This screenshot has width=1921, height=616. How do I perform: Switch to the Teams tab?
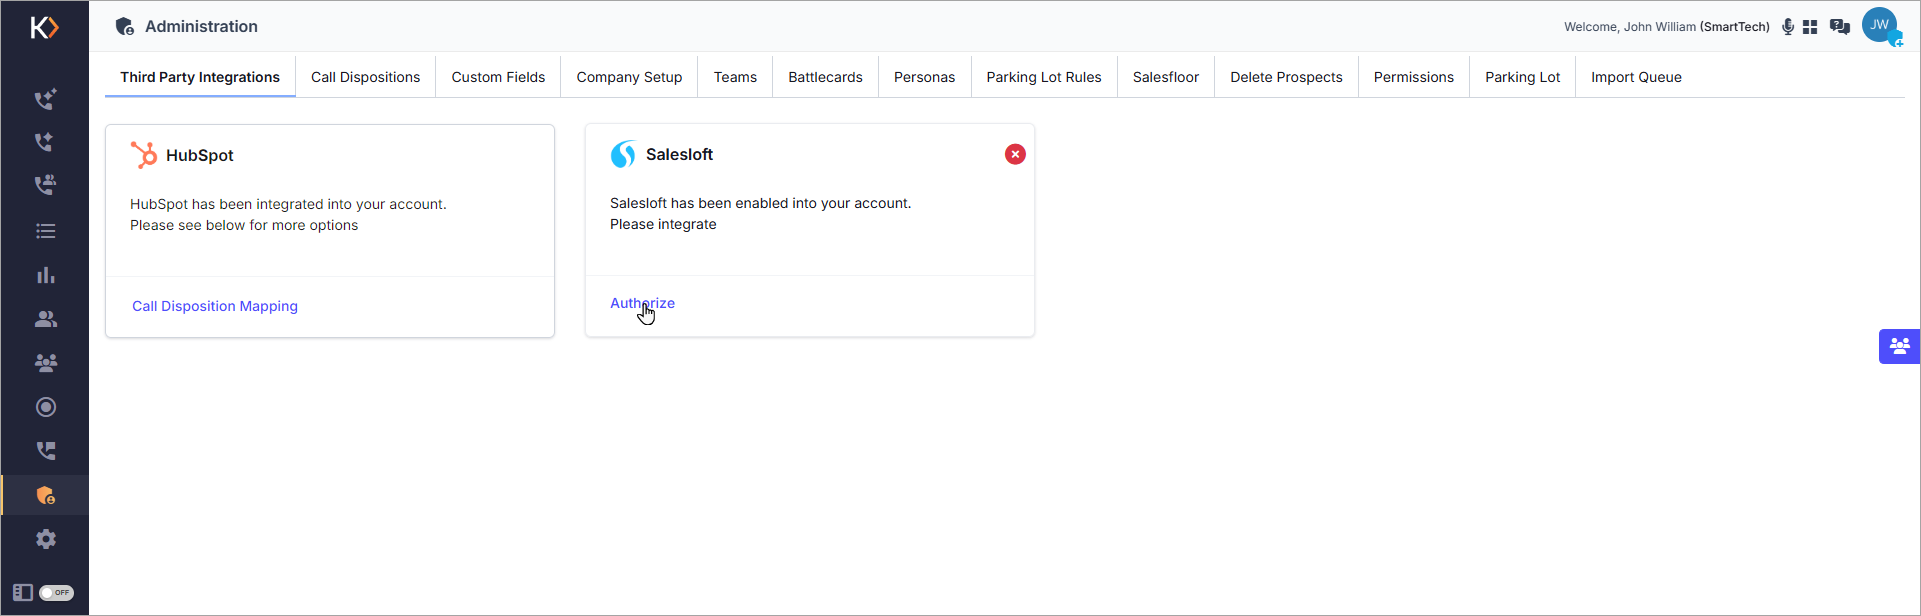(x=735, y=77)
